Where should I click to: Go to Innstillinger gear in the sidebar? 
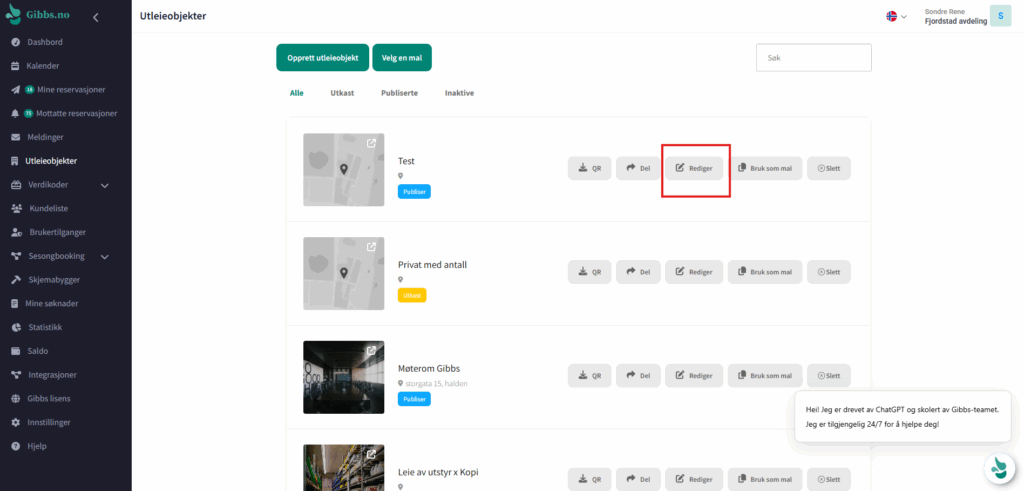click(x=47, y=422)
